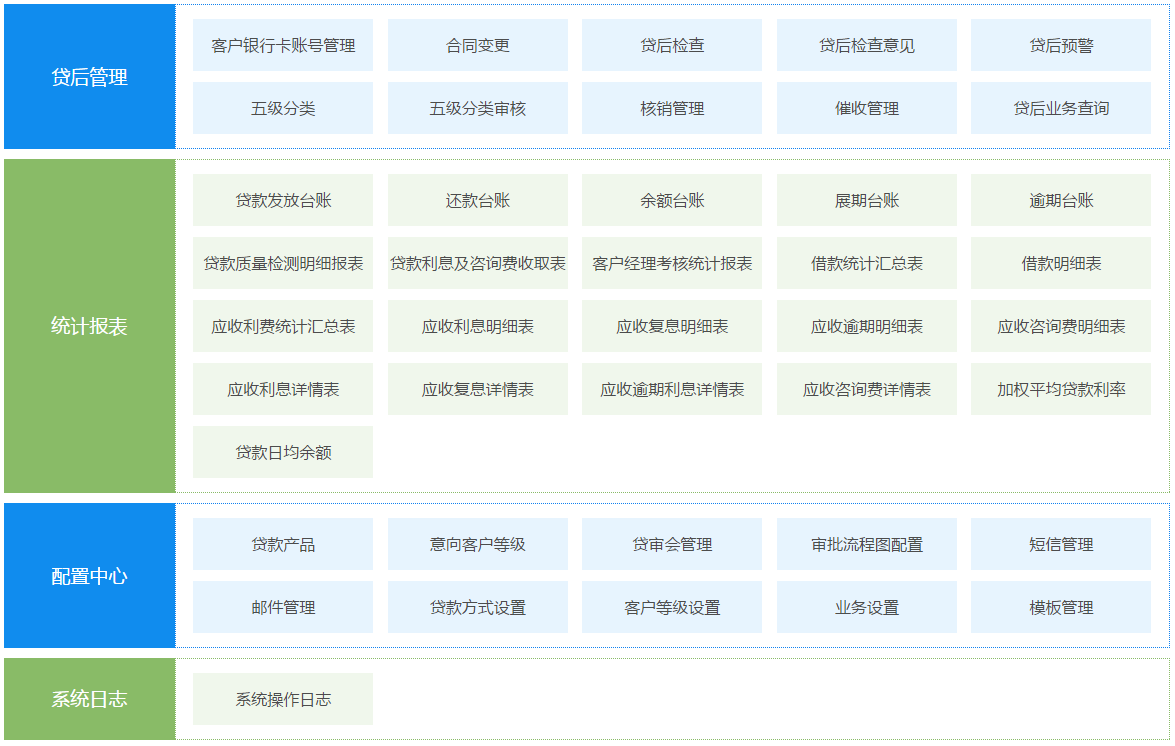Go to 短信管理 settings
Screen dimensions: 1175x746
(1060, 544)
